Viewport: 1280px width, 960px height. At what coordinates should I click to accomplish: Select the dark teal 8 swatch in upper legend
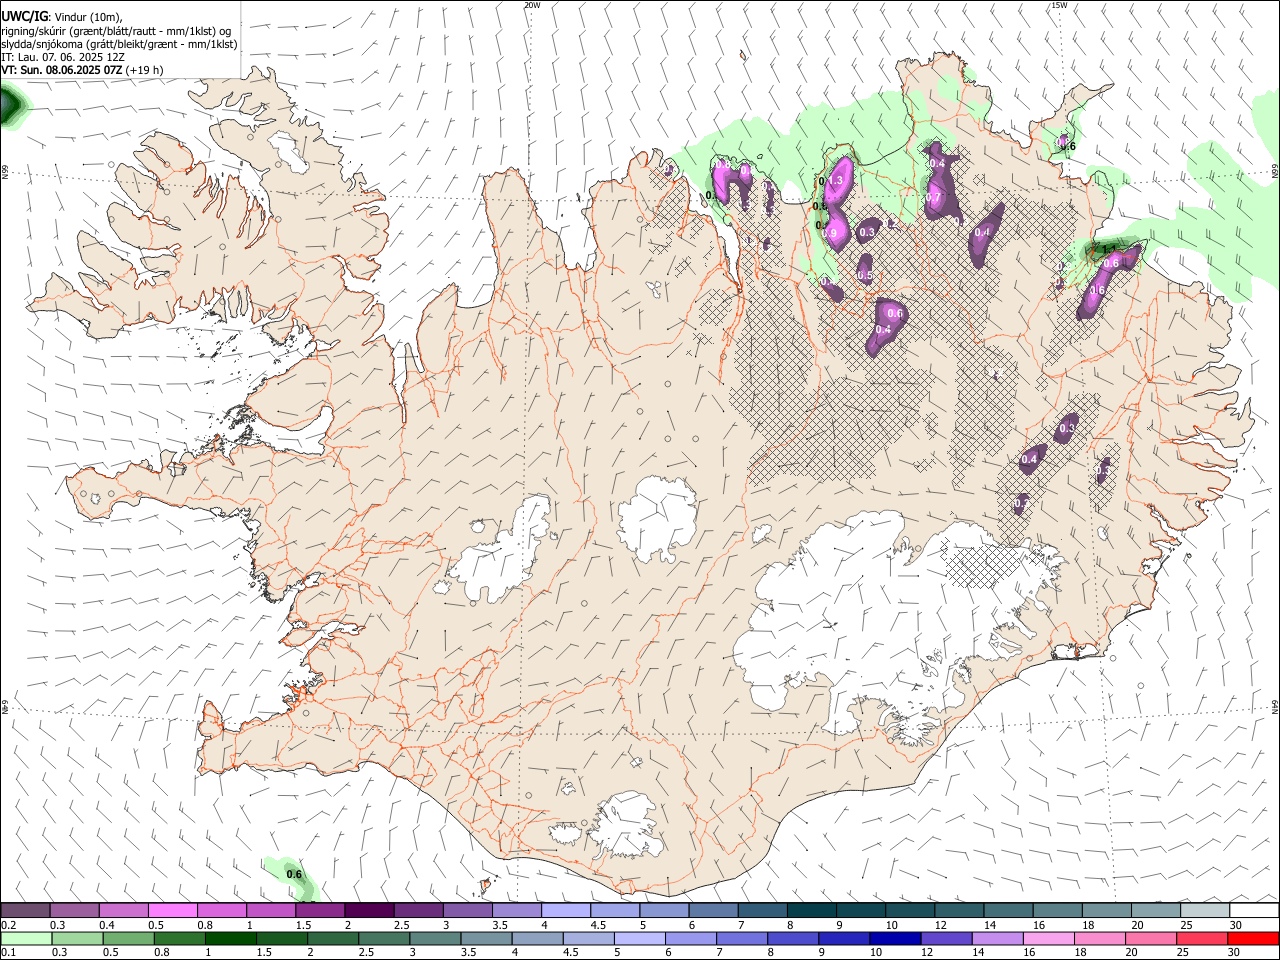coord(812,910)
